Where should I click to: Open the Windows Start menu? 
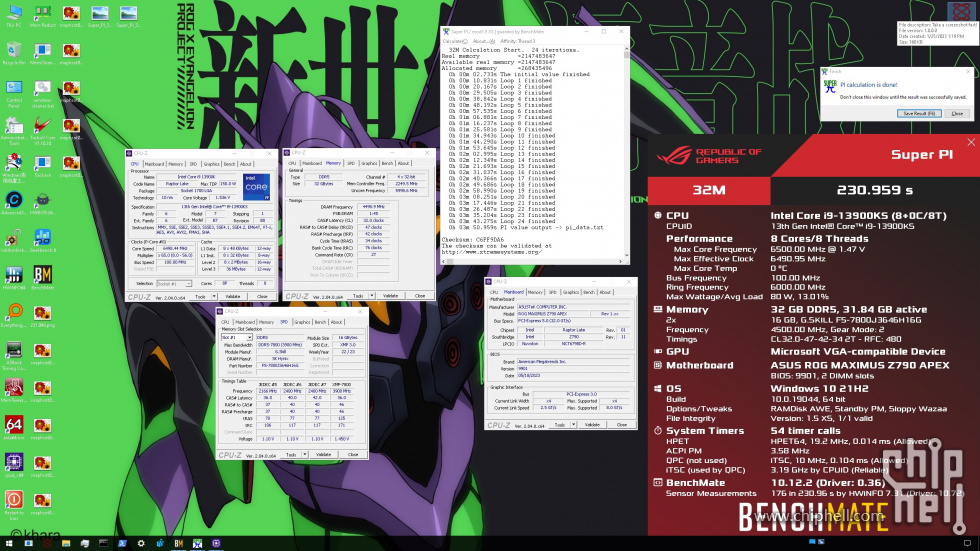[9, 544]
